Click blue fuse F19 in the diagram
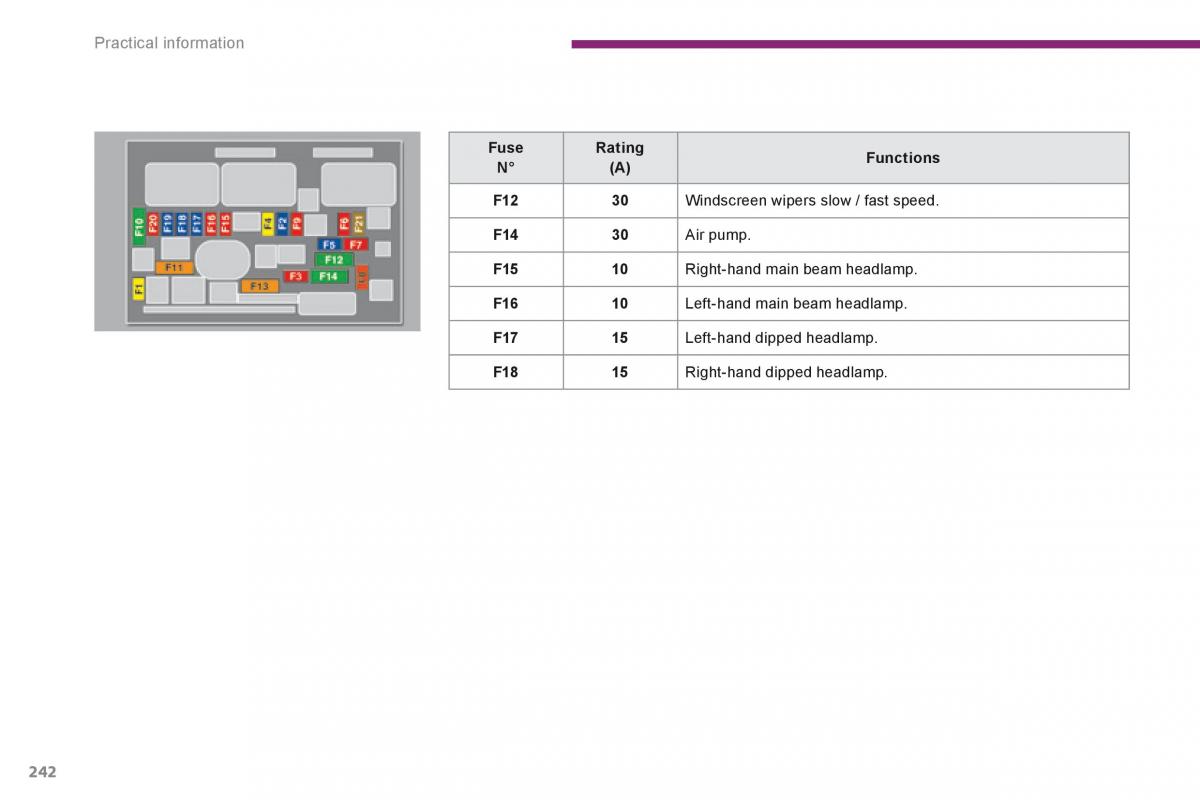Screen dimensions: 1200x800 (168, 224)
